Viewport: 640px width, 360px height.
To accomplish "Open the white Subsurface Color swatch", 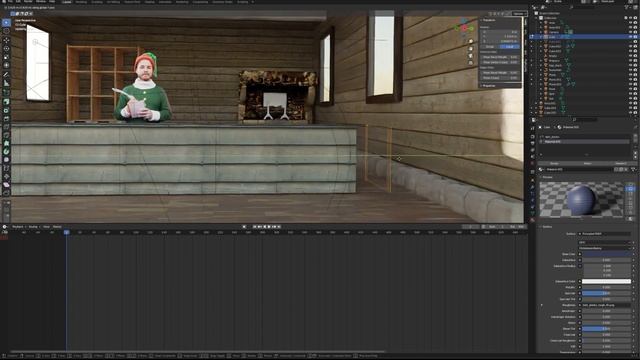I will coord(607,281).
